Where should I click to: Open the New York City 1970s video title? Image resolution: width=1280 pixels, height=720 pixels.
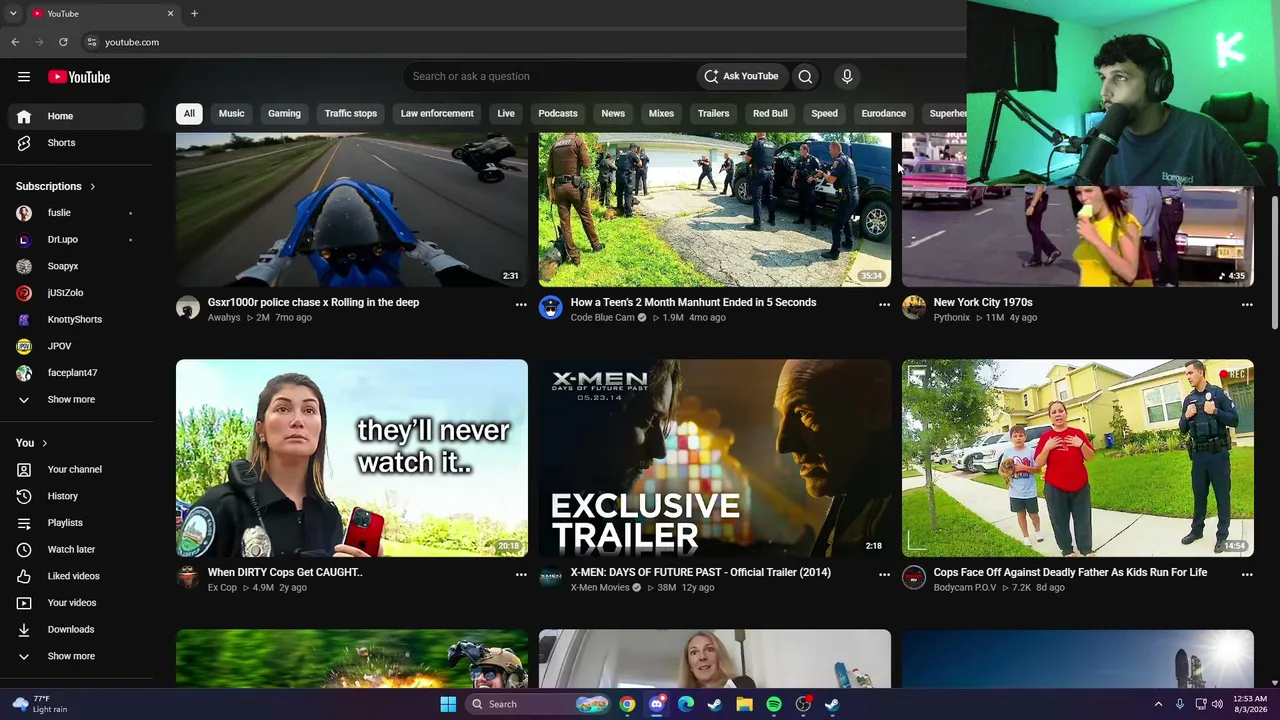click(983, 302)
